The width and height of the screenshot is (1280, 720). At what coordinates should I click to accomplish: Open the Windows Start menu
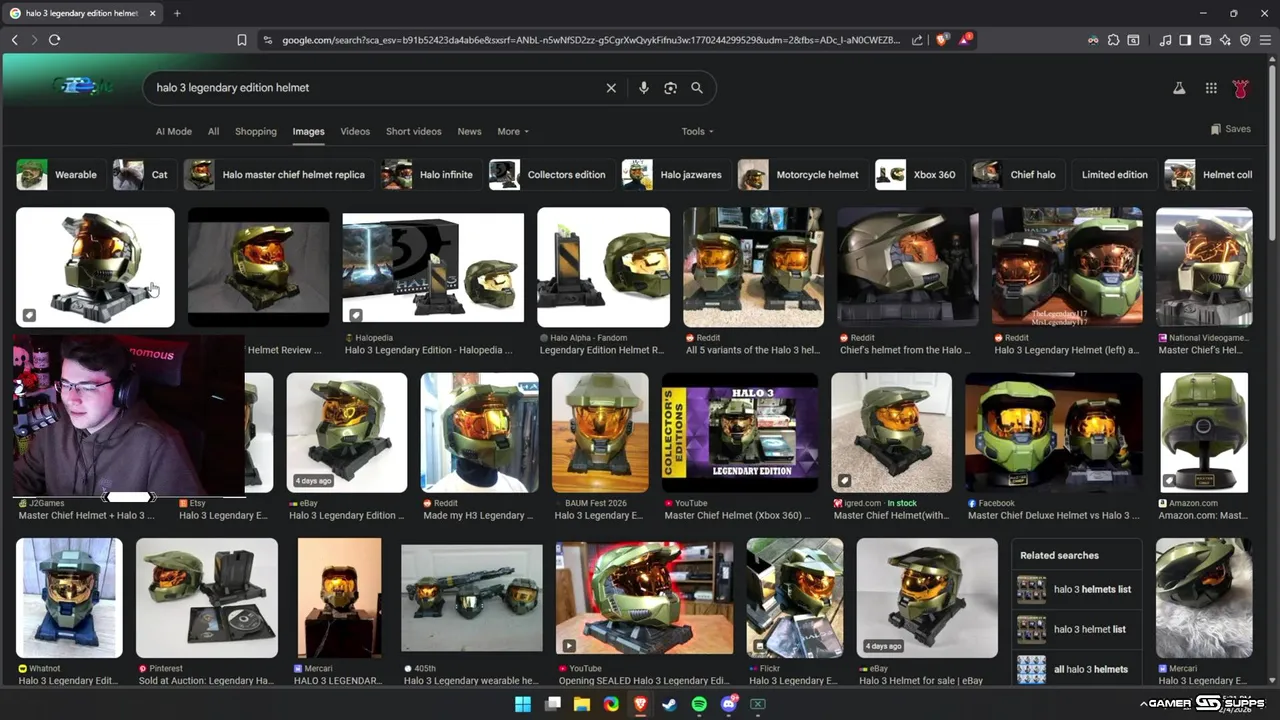523,704
